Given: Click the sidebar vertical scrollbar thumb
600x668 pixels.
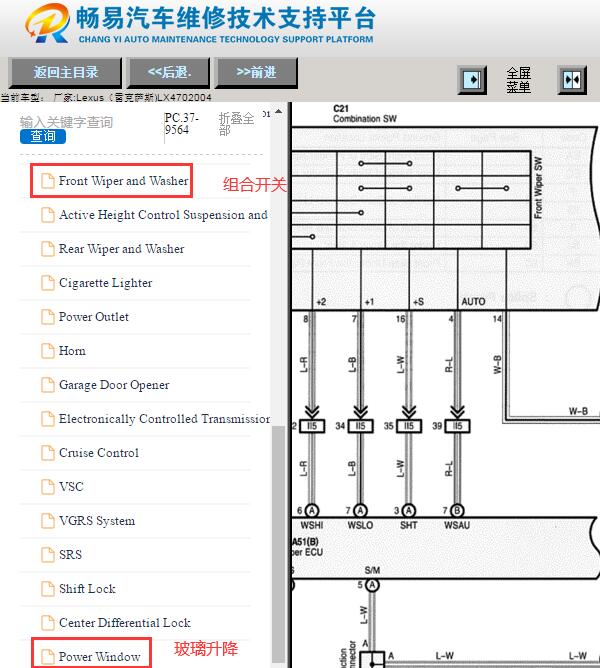Looking at the screenshot, I should click(278, 543).
